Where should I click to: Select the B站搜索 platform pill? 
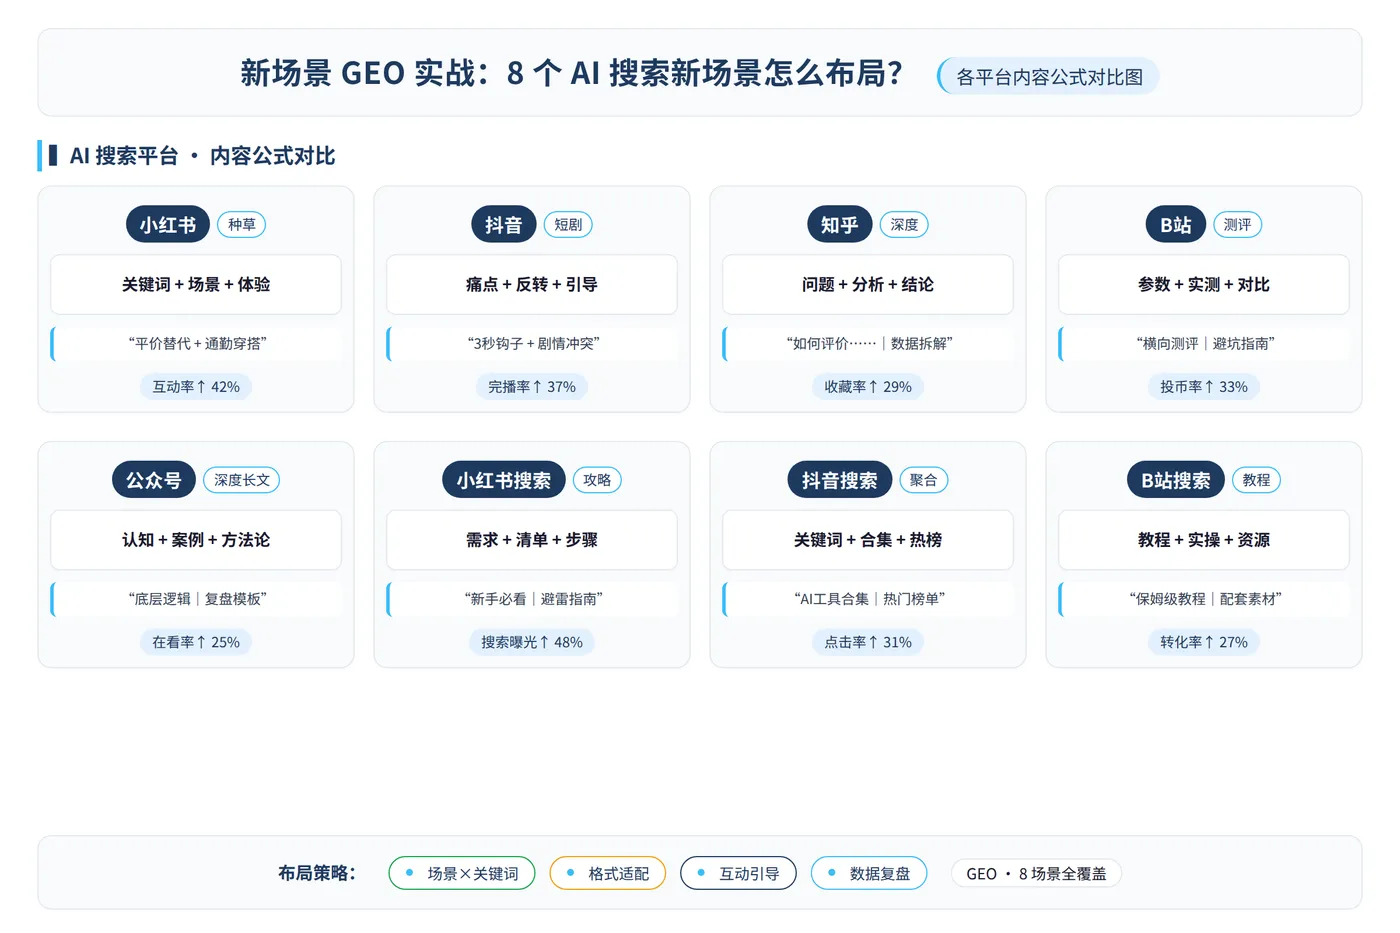point(1176,480)
